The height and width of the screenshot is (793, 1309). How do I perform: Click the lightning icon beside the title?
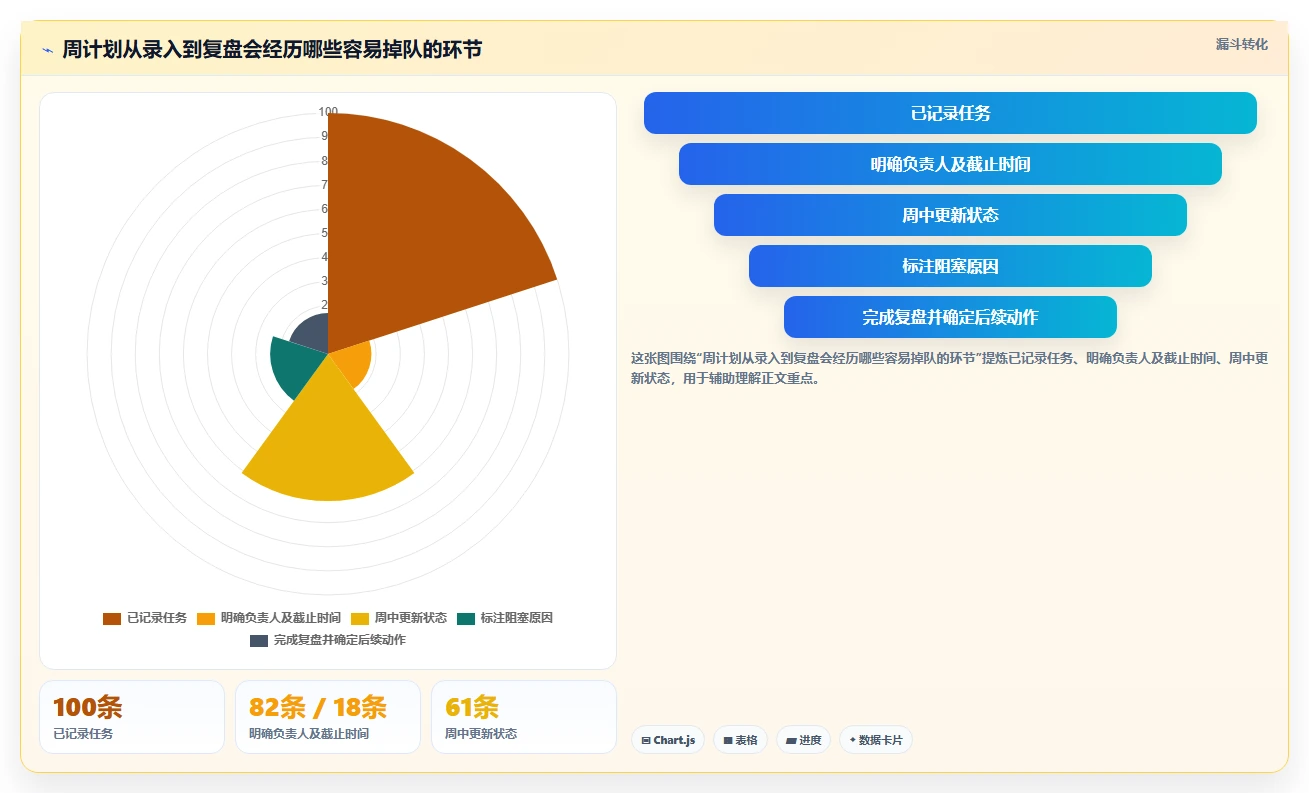(x=48, y=50)
